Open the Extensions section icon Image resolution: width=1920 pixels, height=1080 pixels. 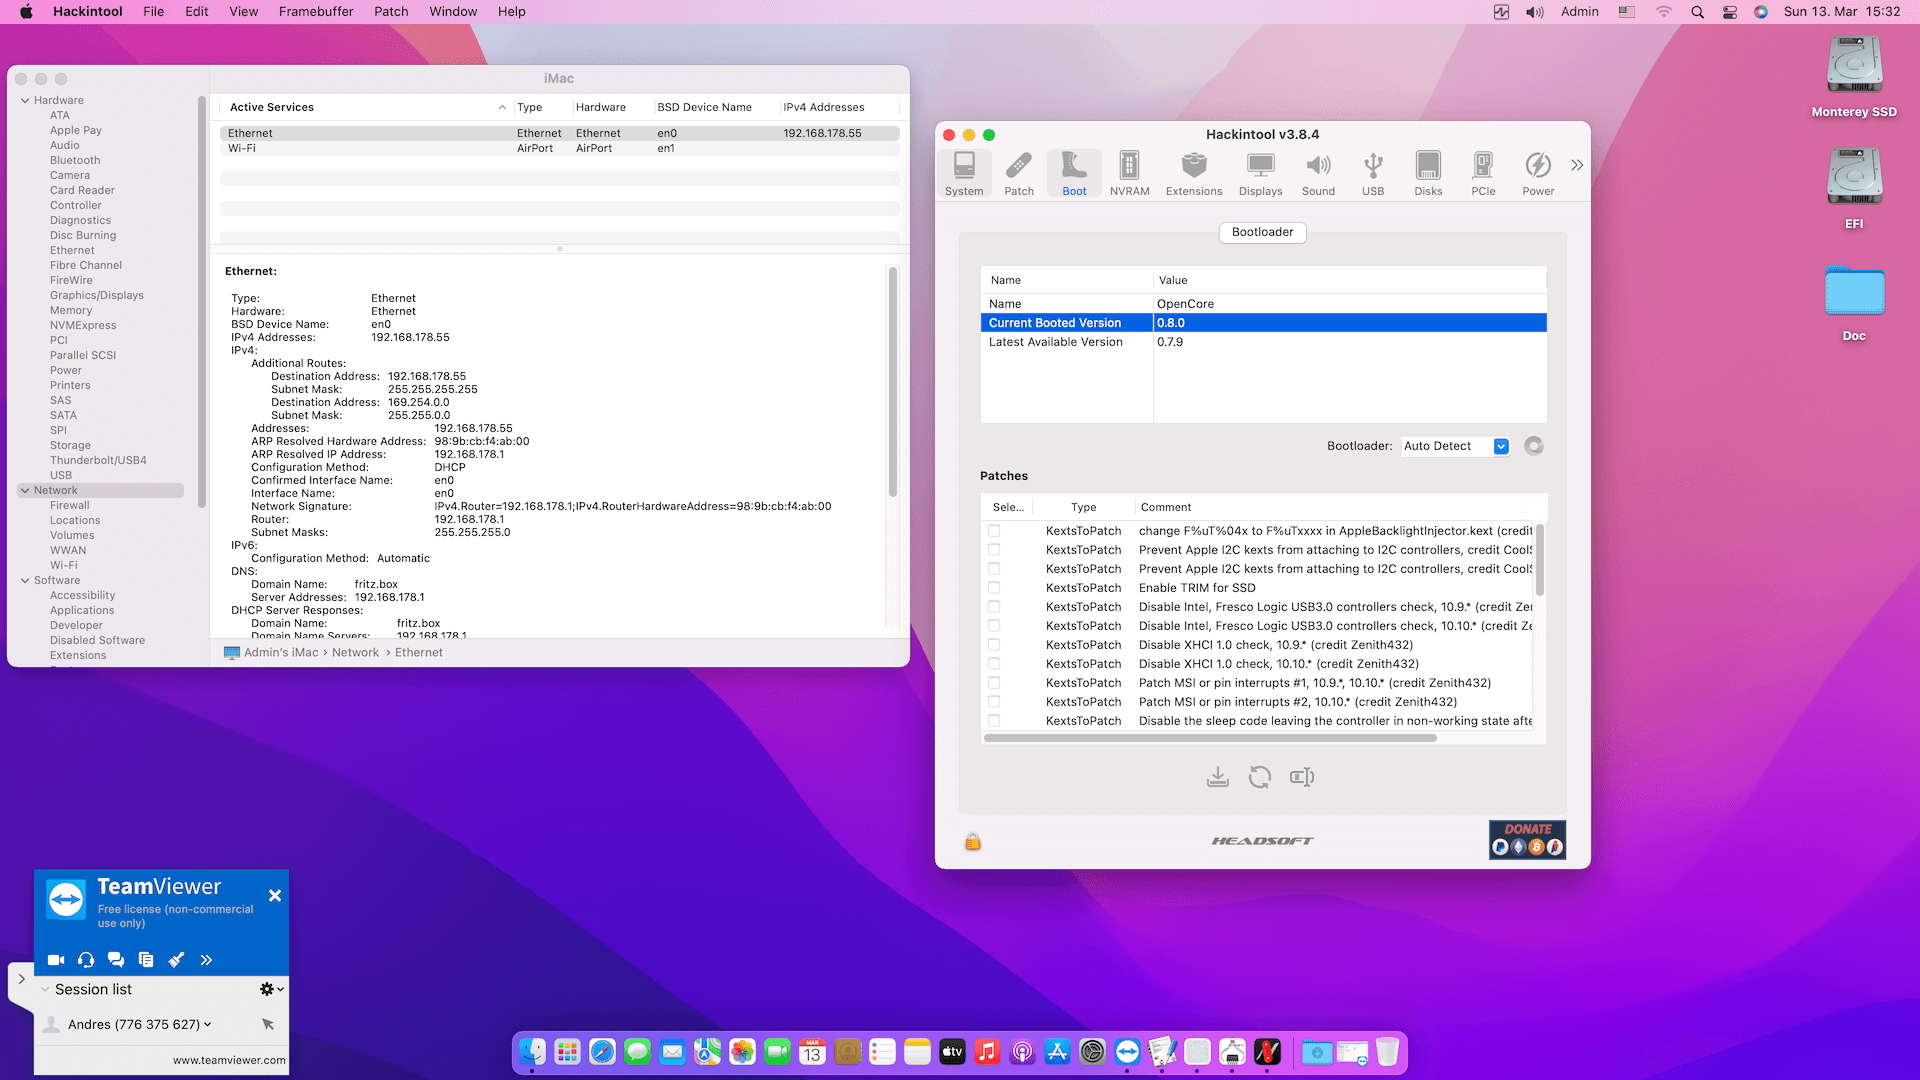(x=1193, y=173)
